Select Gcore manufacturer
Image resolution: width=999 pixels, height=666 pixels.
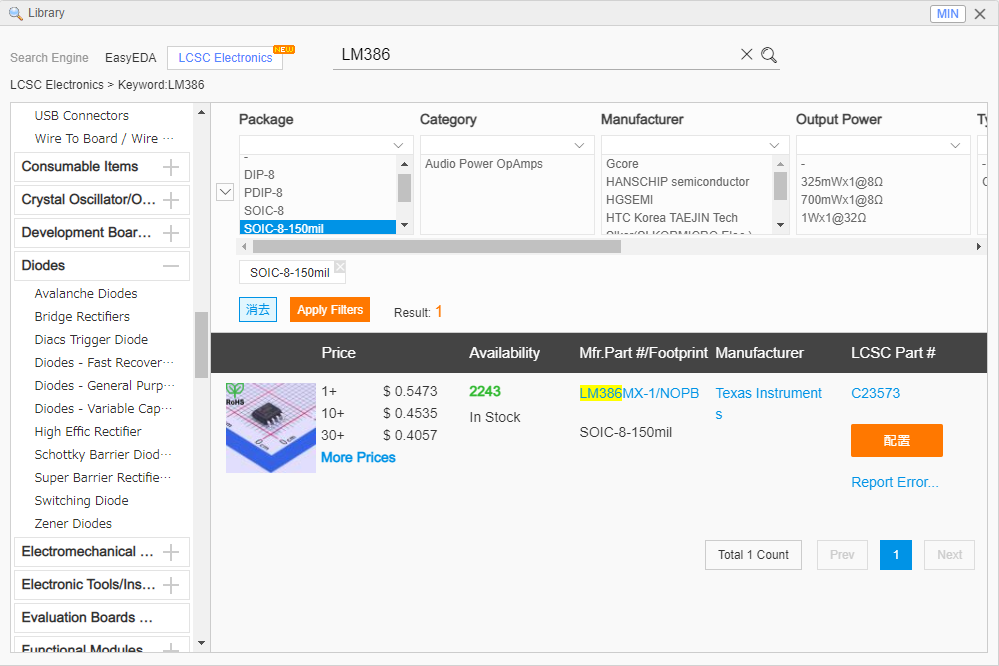click(622, 164)
